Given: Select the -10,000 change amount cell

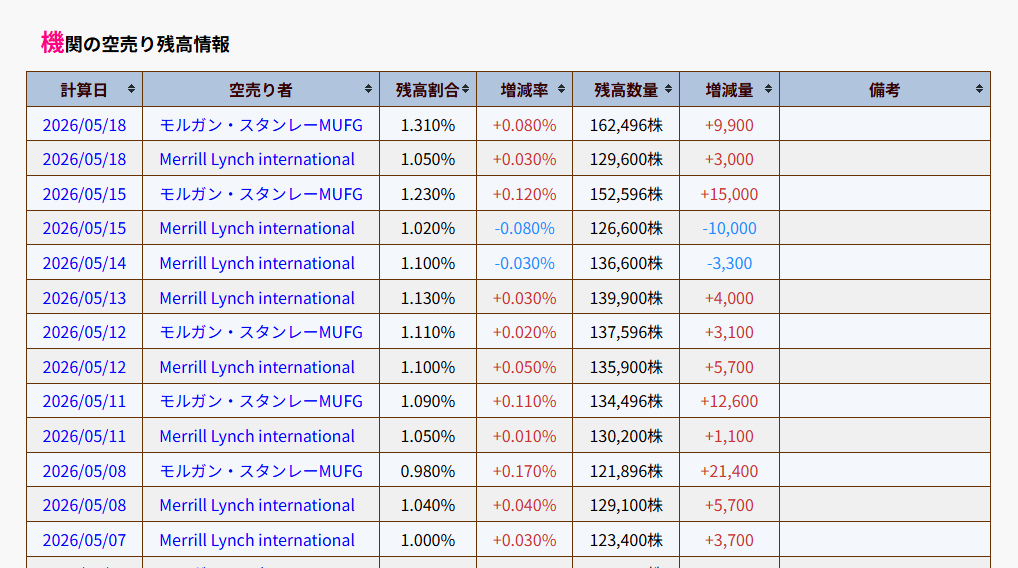Looking at the screenshot, I should tap(729, 228).
